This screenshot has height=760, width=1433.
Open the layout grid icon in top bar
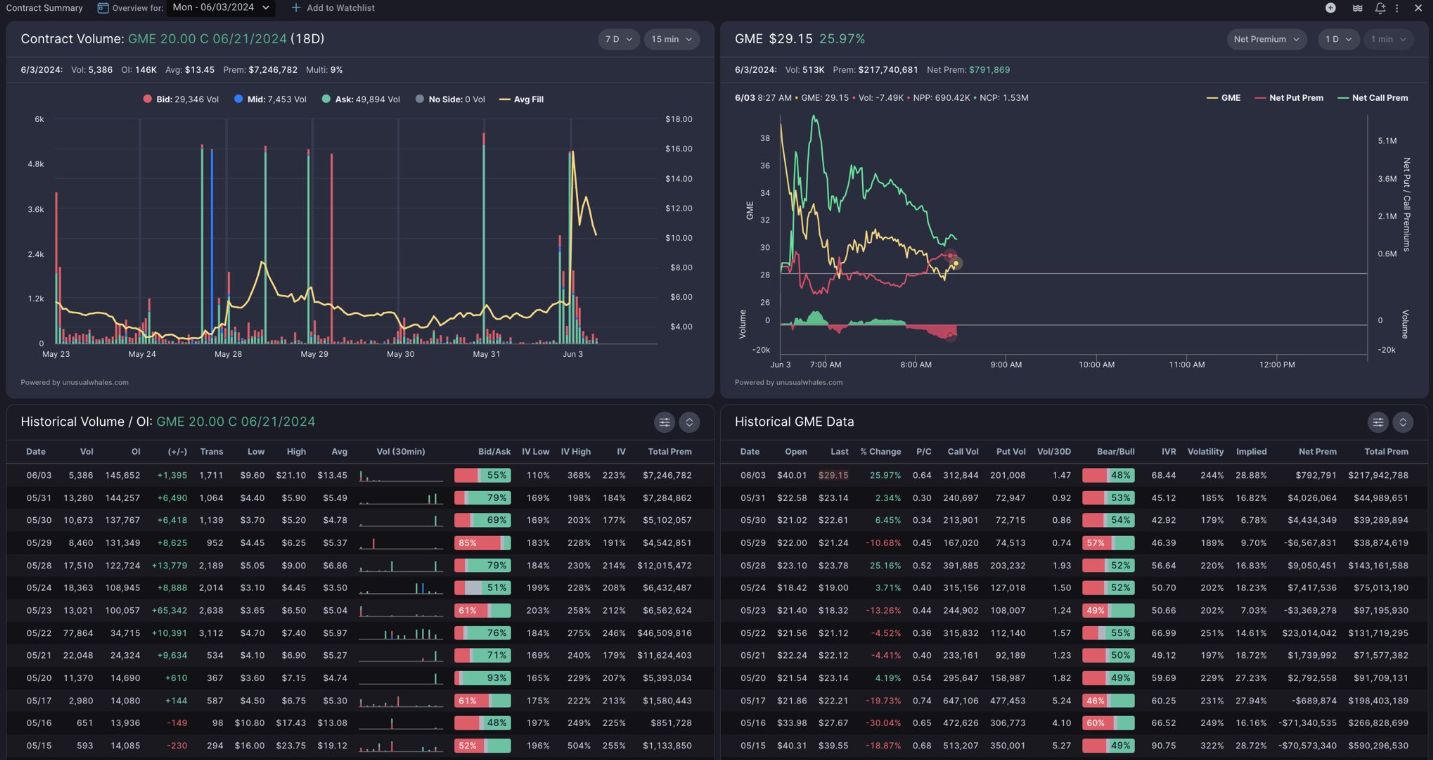(x=1357, y=8)
